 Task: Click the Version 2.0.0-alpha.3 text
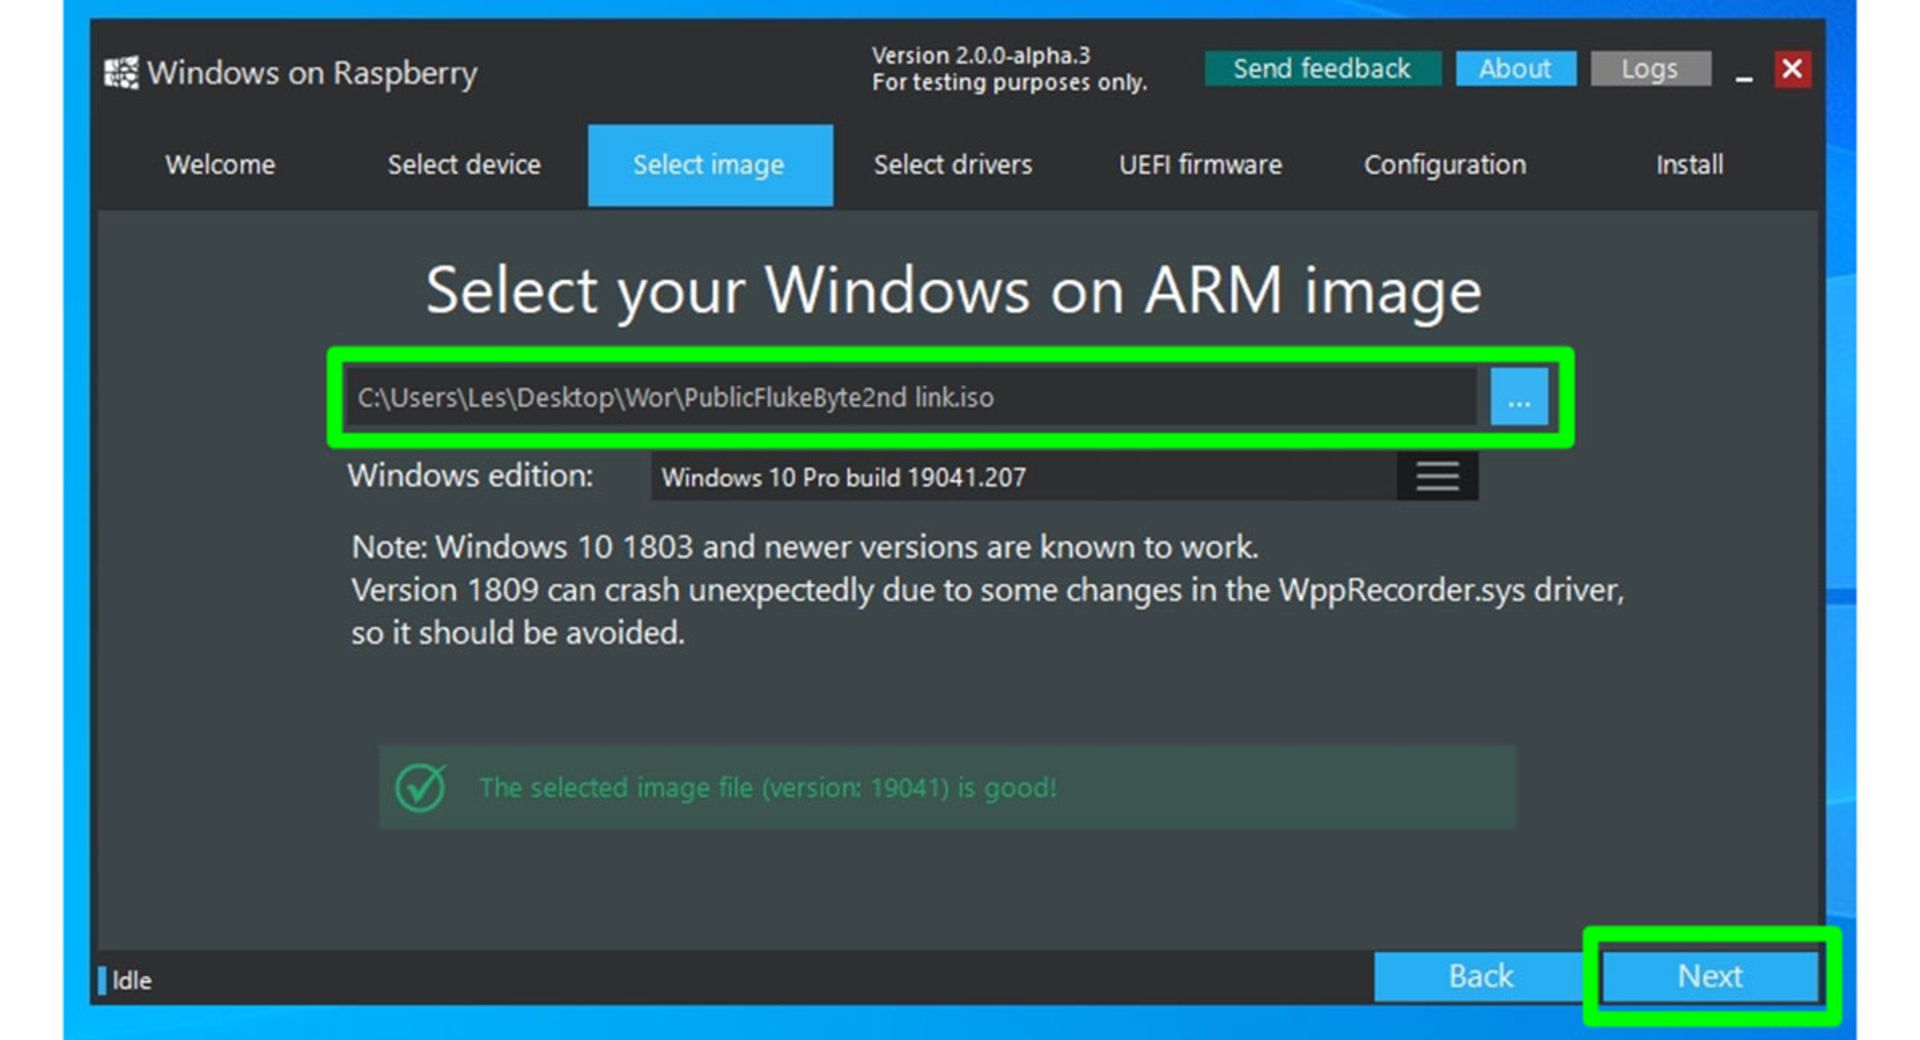(981, 55)
